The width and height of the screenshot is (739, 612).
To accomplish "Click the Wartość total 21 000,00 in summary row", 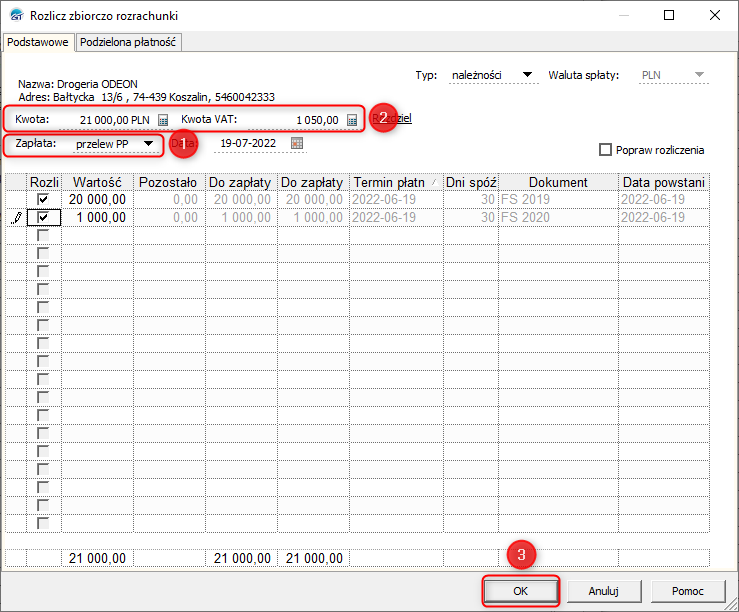I will (x=98, y=558).
